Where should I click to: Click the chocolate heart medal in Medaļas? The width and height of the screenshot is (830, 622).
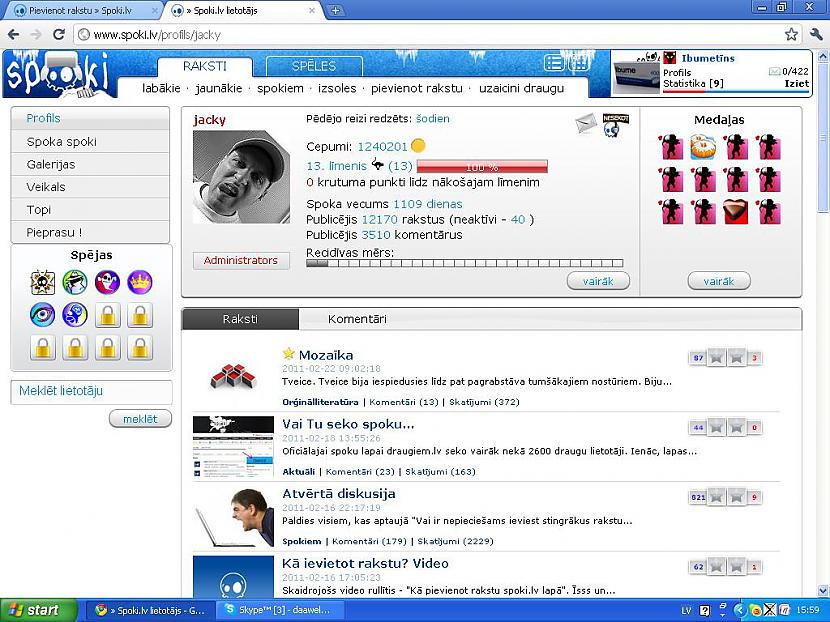(x=736, y=212)
